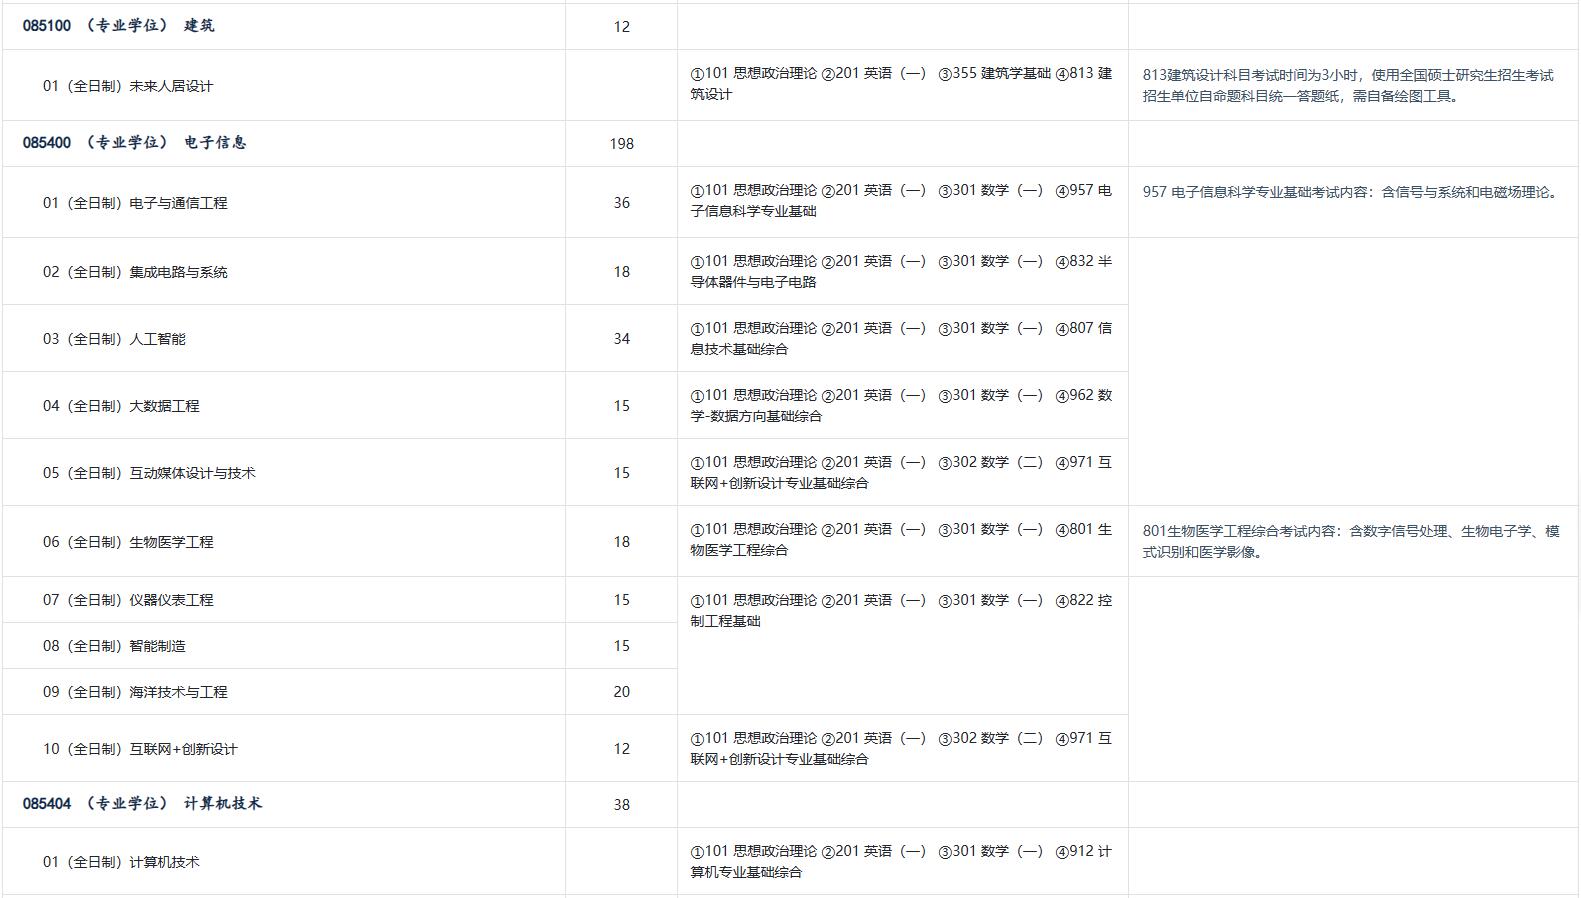
Task: Click the 互联网+创新设计 direction name
Action: tap(140, 749)
